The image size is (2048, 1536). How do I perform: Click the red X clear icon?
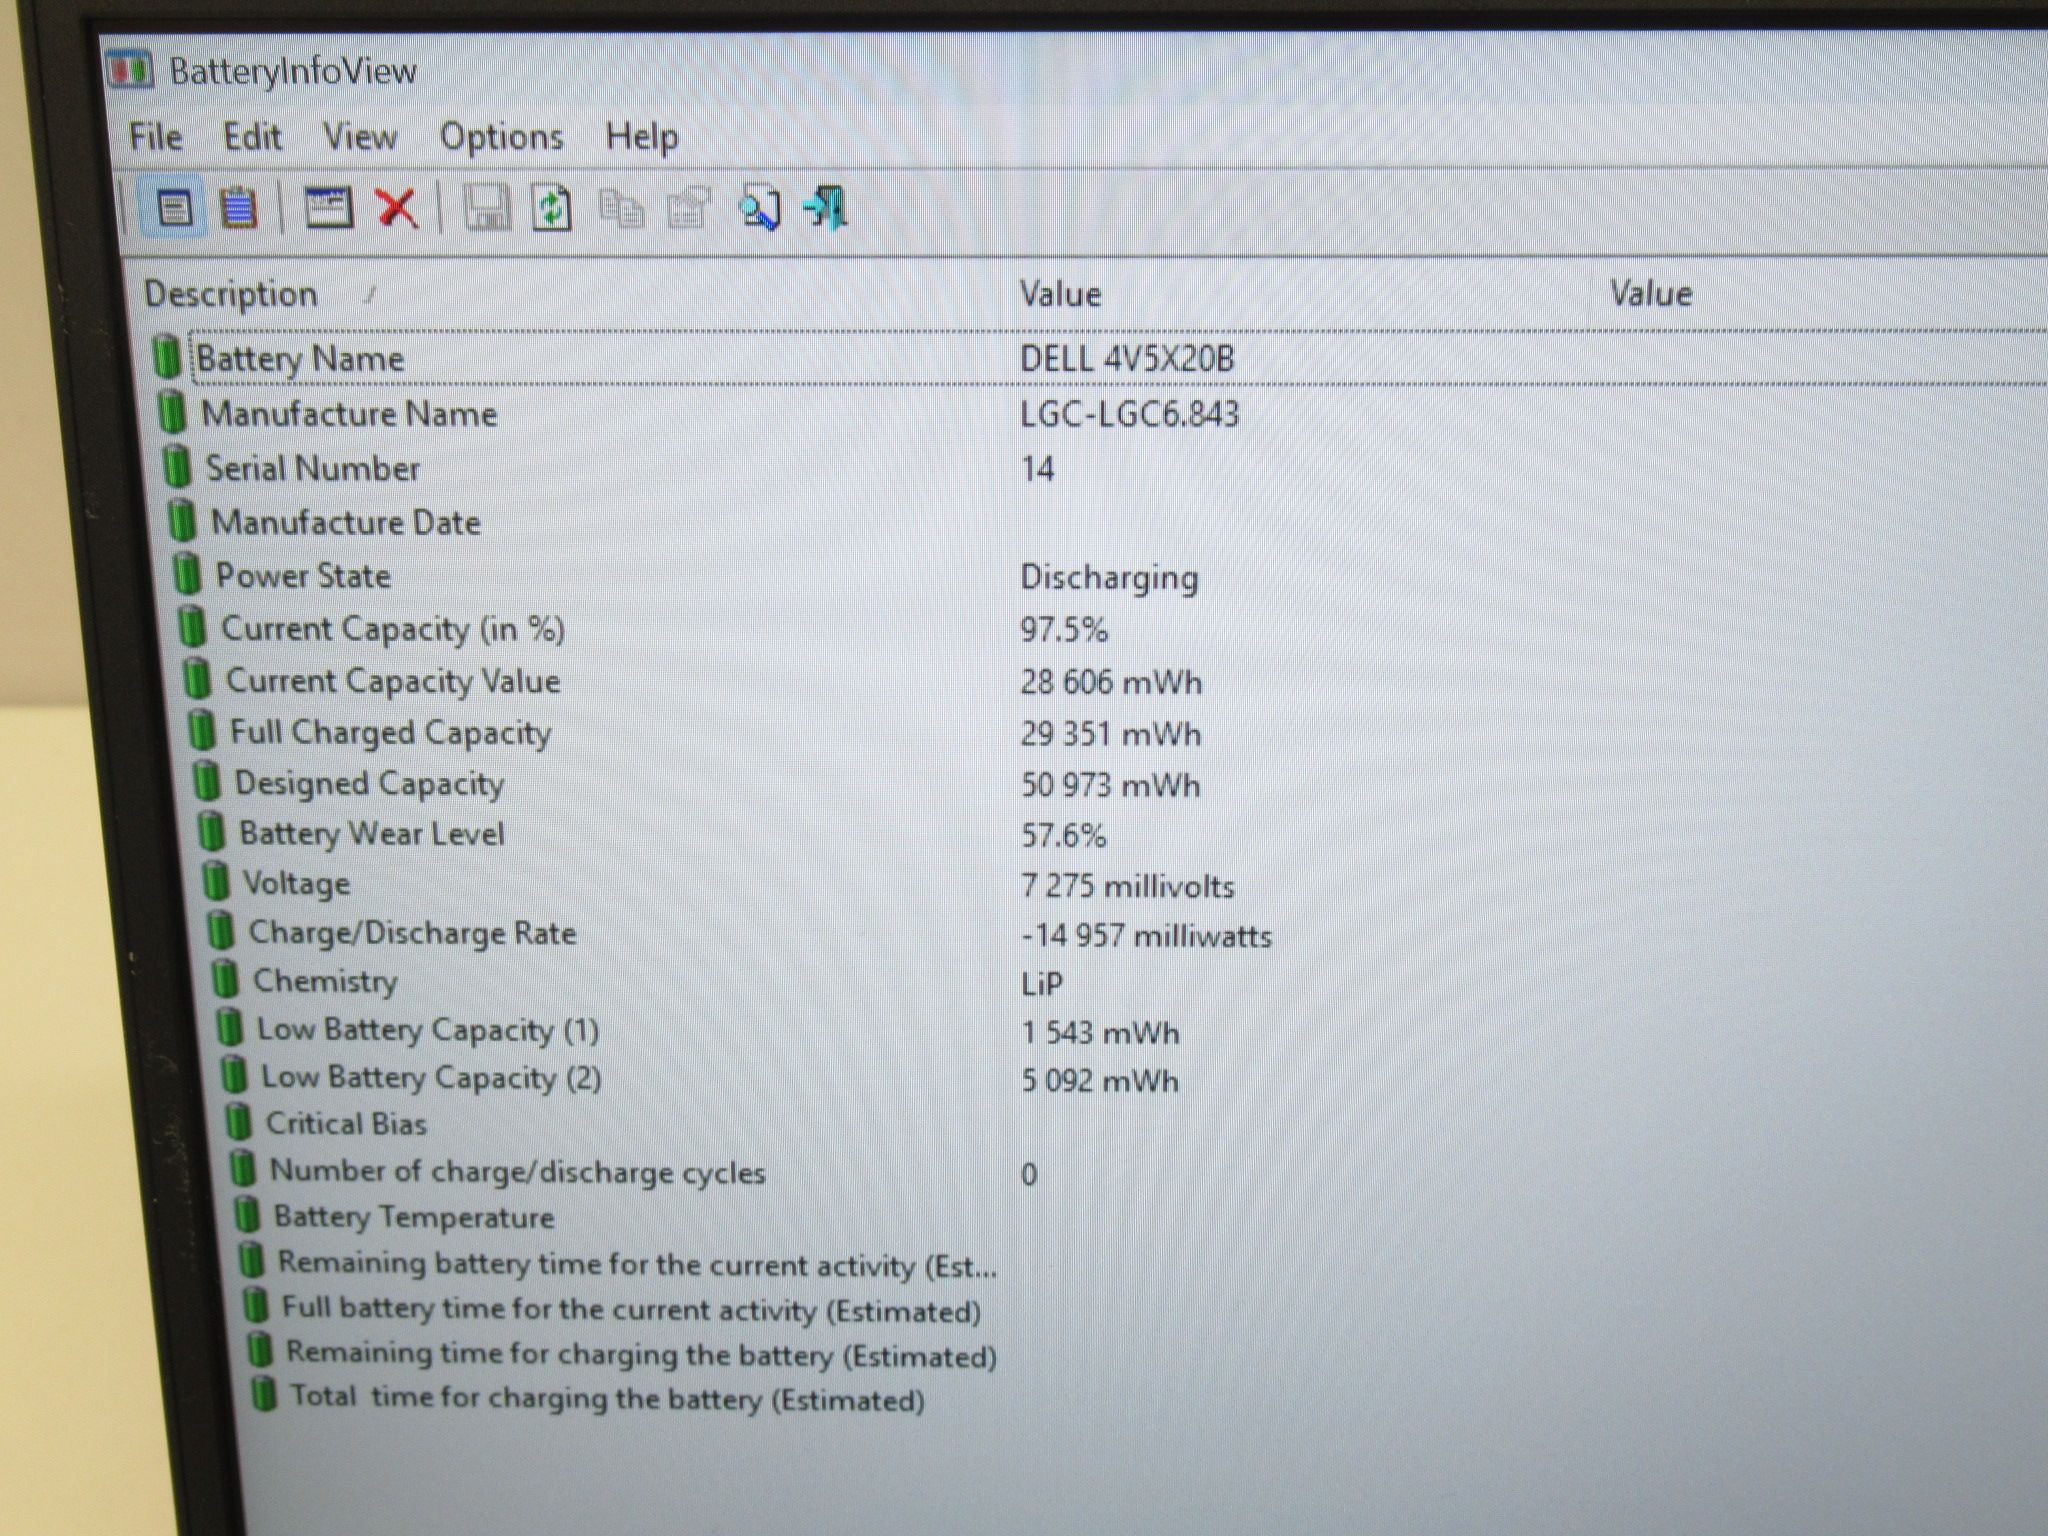pyautogui.click(x=397, y=208)
